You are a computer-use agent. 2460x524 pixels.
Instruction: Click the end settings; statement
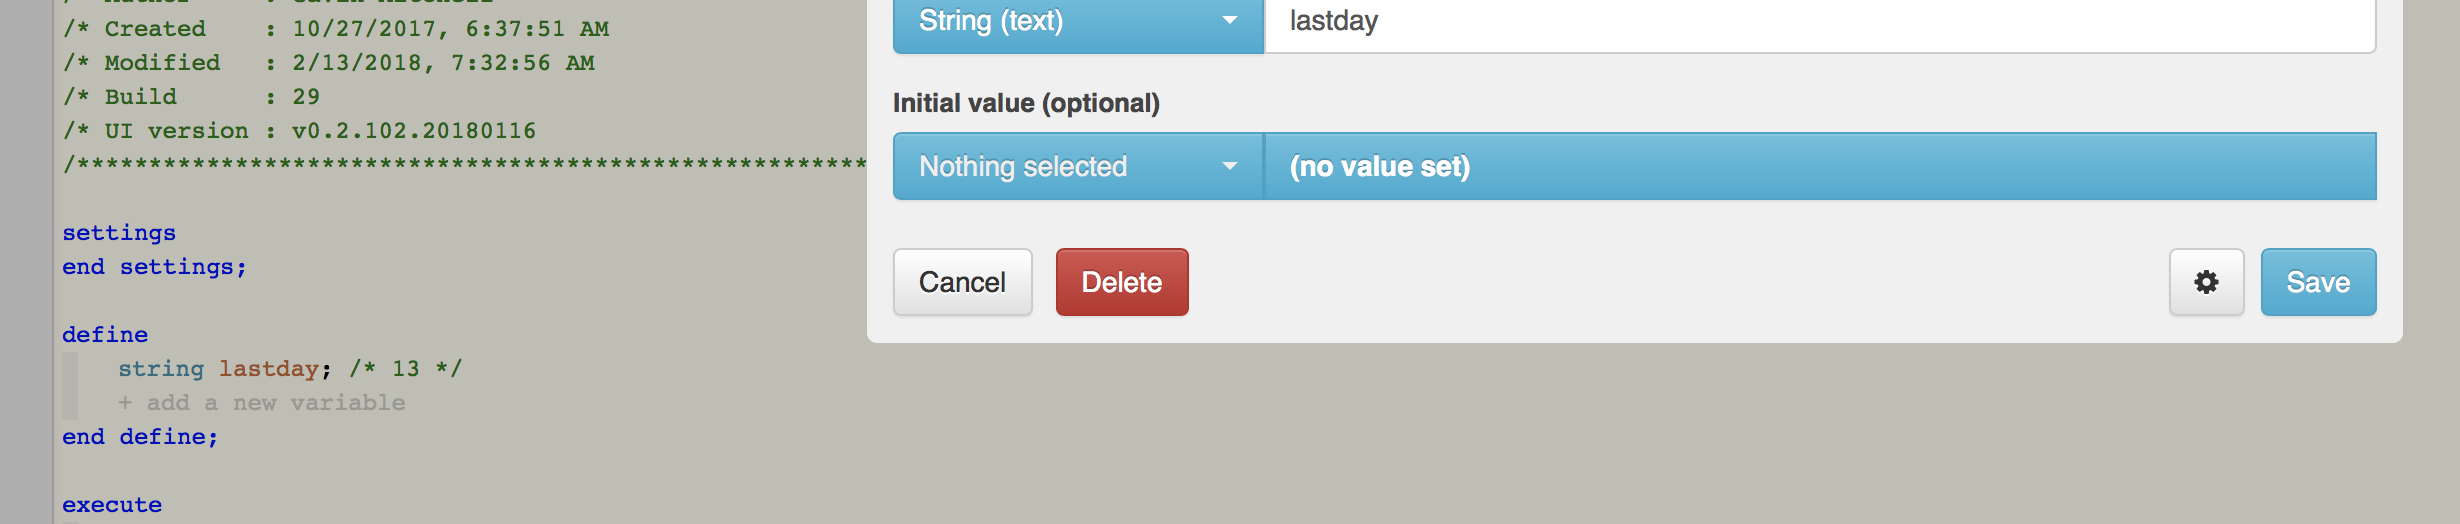pos(154,267)
